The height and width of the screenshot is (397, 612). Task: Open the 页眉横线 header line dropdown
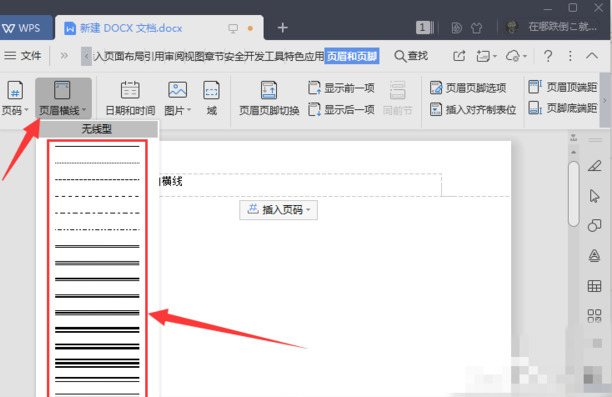63,98
